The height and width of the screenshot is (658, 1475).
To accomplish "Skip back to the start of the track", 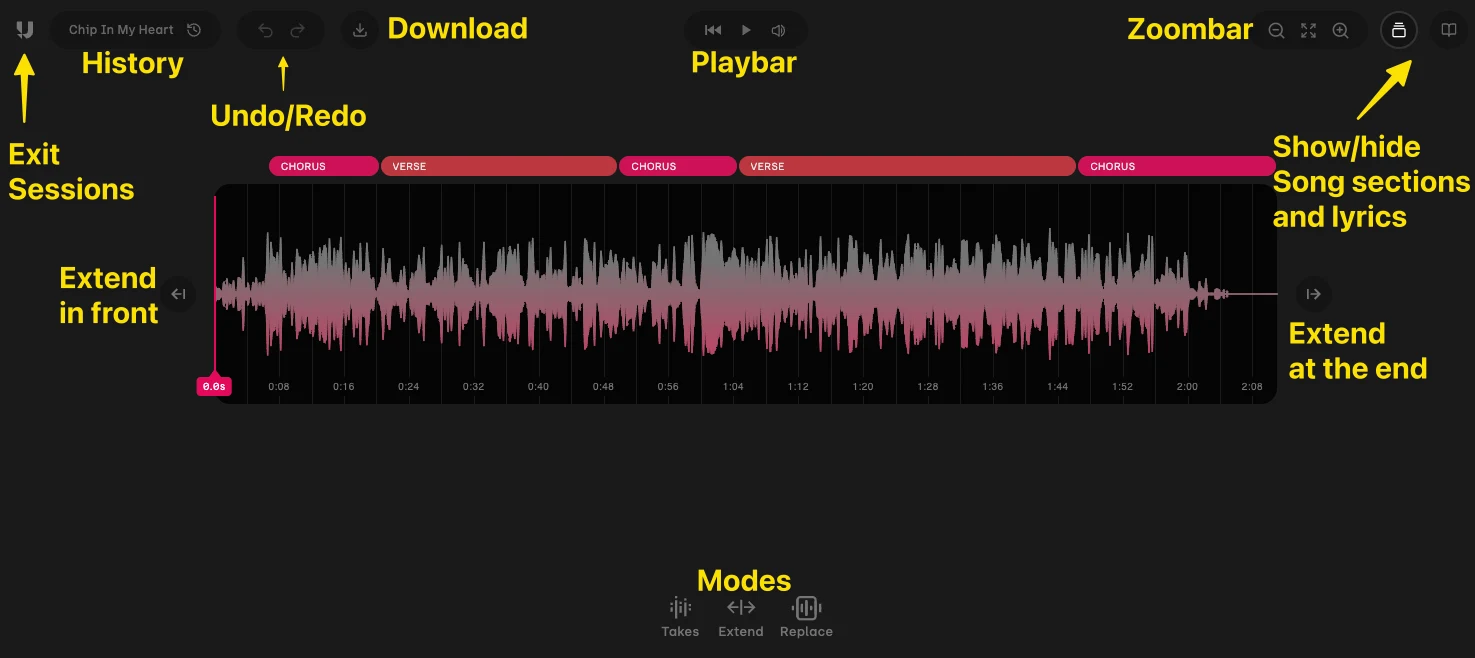I will coord(713,30).
